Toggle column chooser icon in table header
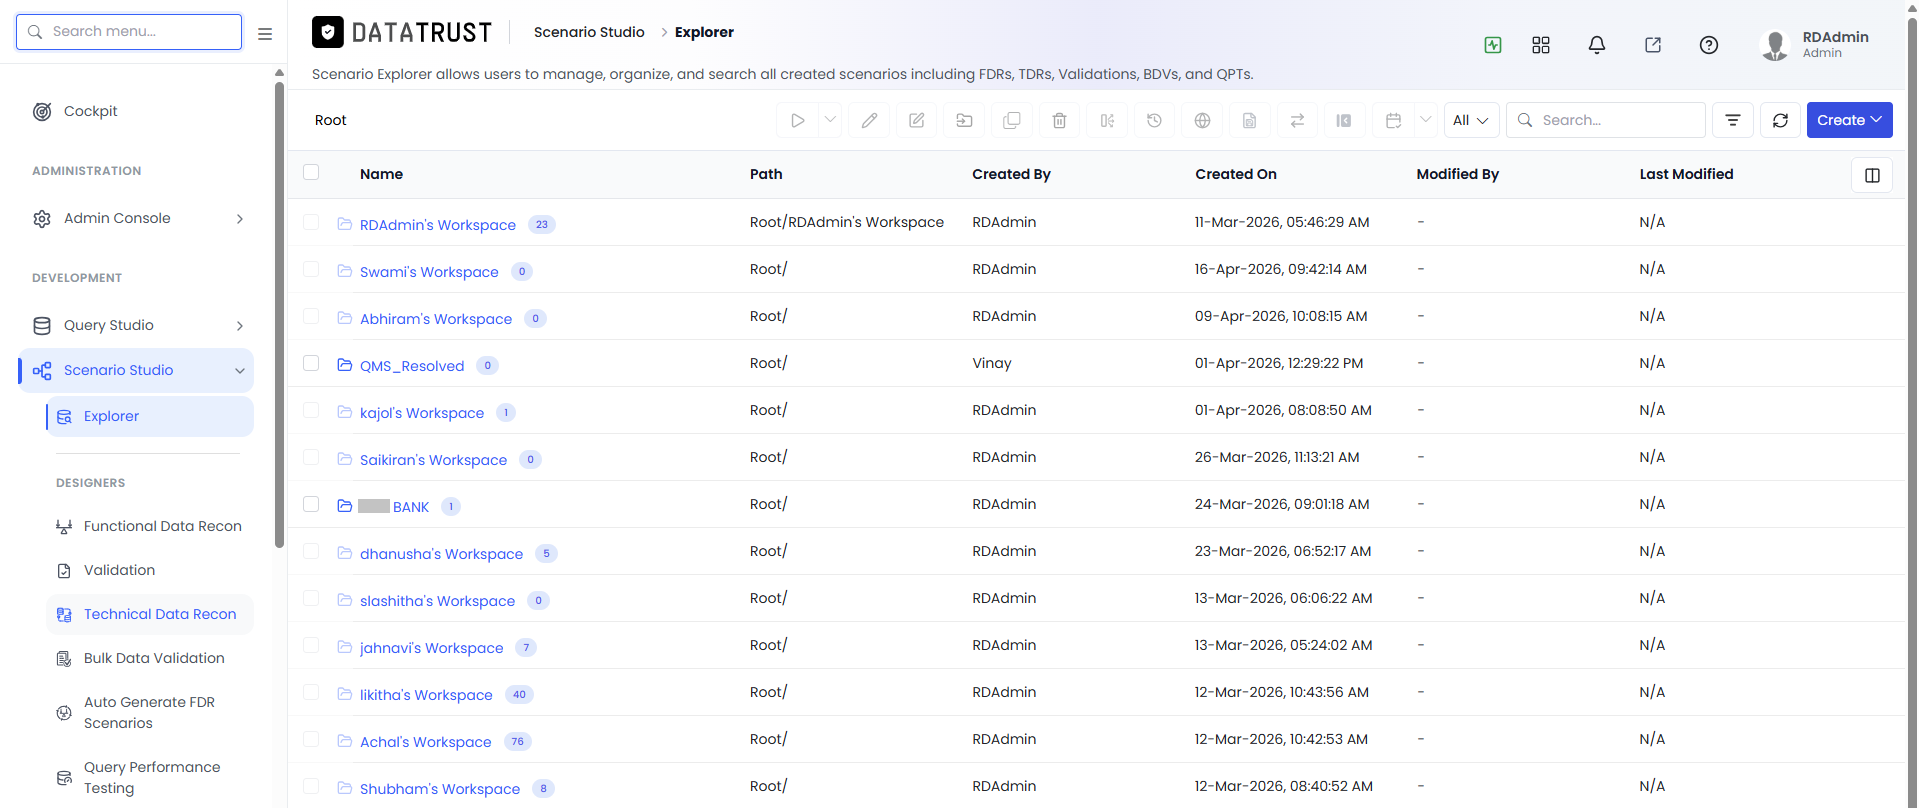This screenshot has width=1919, height=808. coord(1872,175)
